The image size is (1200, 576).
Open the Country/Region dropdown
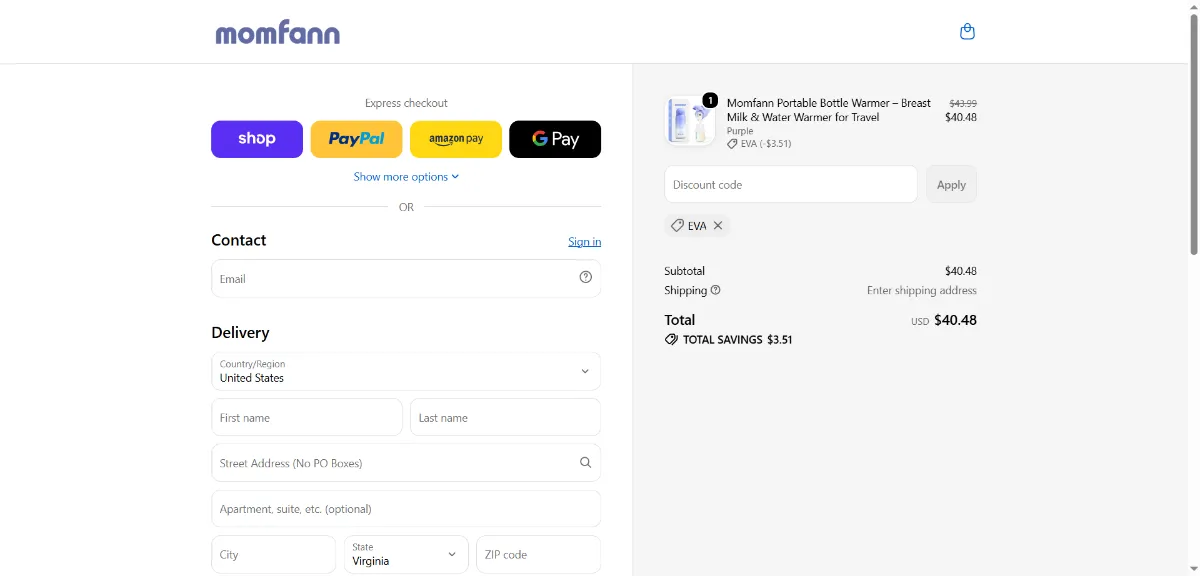(x=406, y=371)
